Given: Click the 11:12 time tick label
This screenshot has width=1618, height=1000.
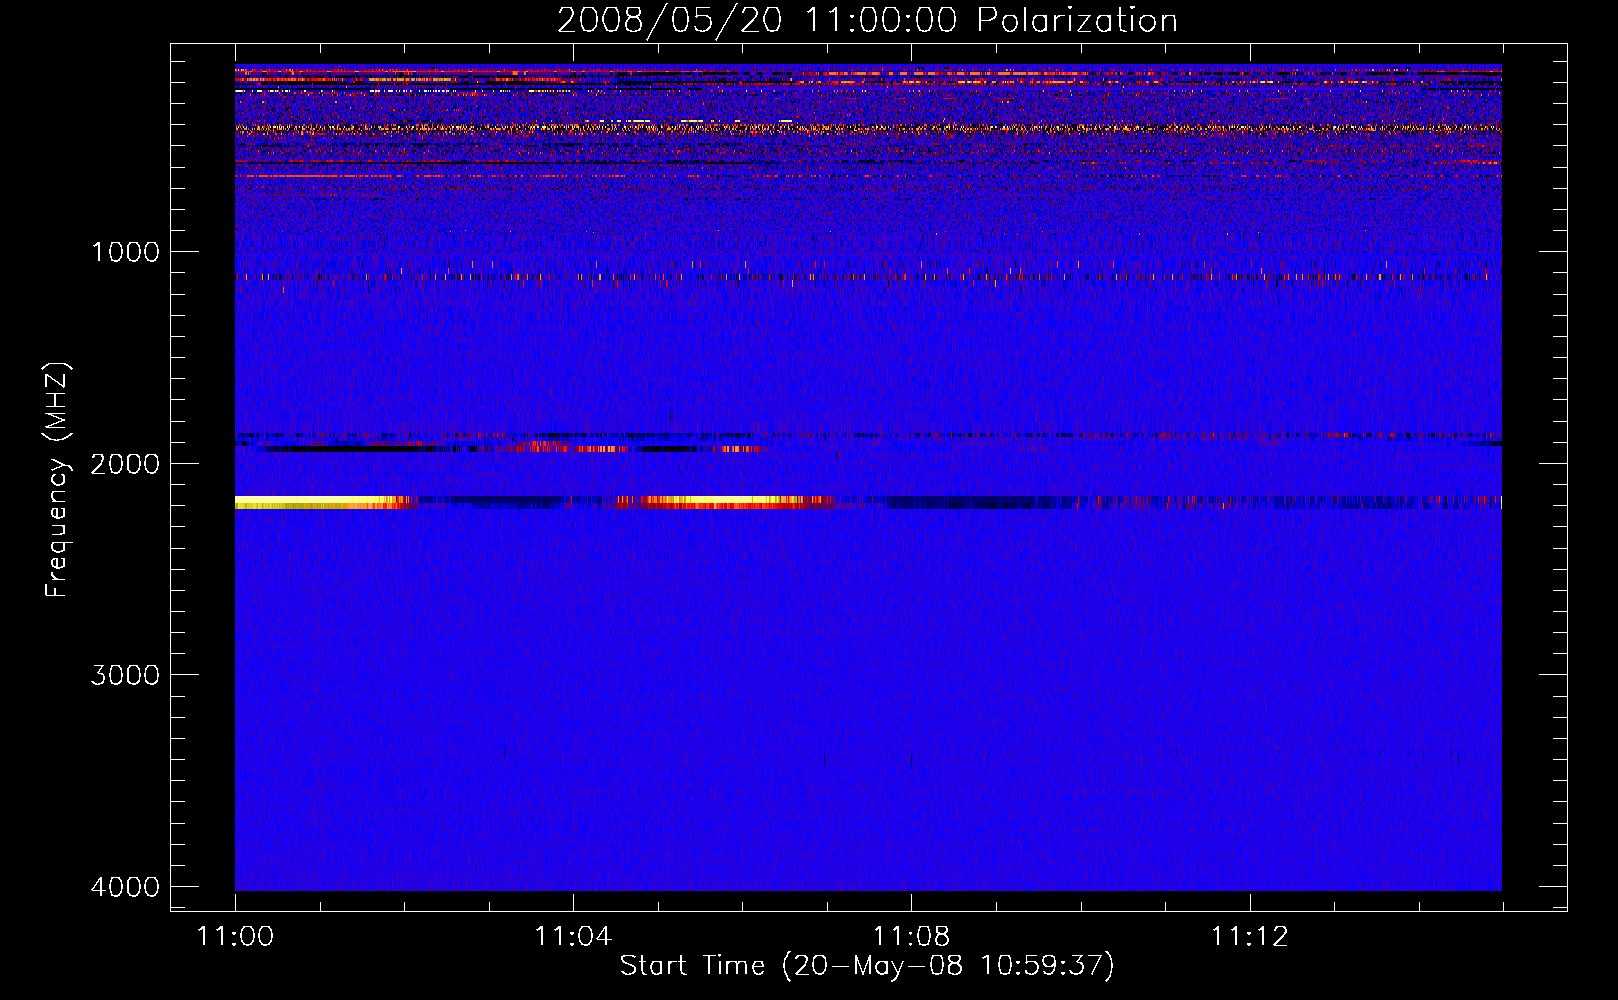Looking at the screenshot, I should coord(1249,937).
